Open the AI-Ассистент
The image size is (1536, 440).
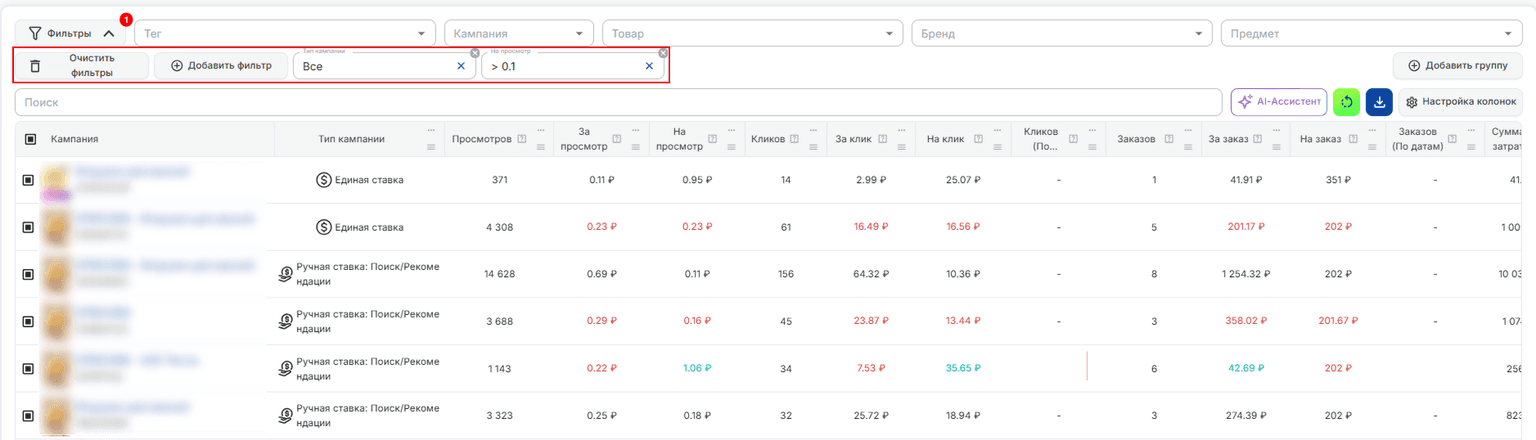point(1279,102)
